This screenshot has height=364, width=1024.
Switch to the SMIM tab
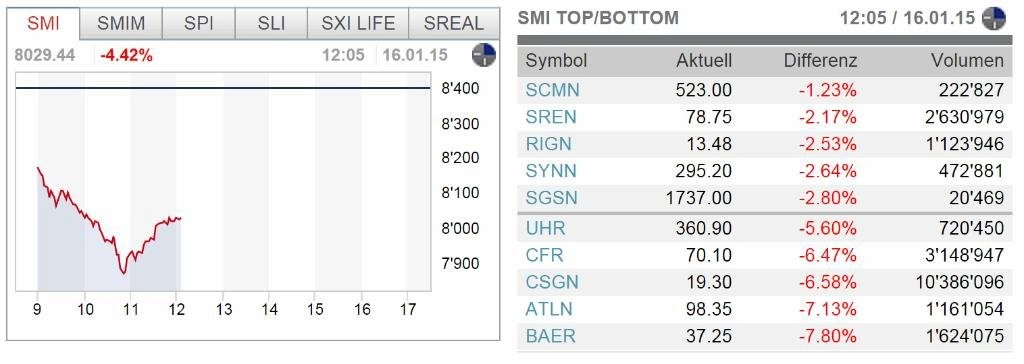point(121,24)
